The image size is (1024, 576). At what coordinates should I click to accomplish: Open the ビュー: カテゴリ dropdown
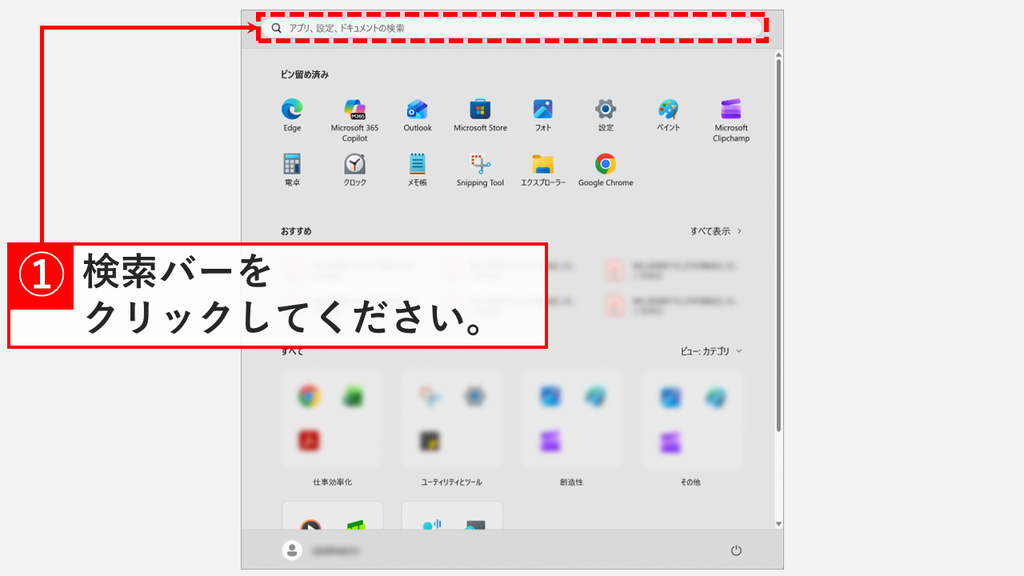(x=711, y=351)
